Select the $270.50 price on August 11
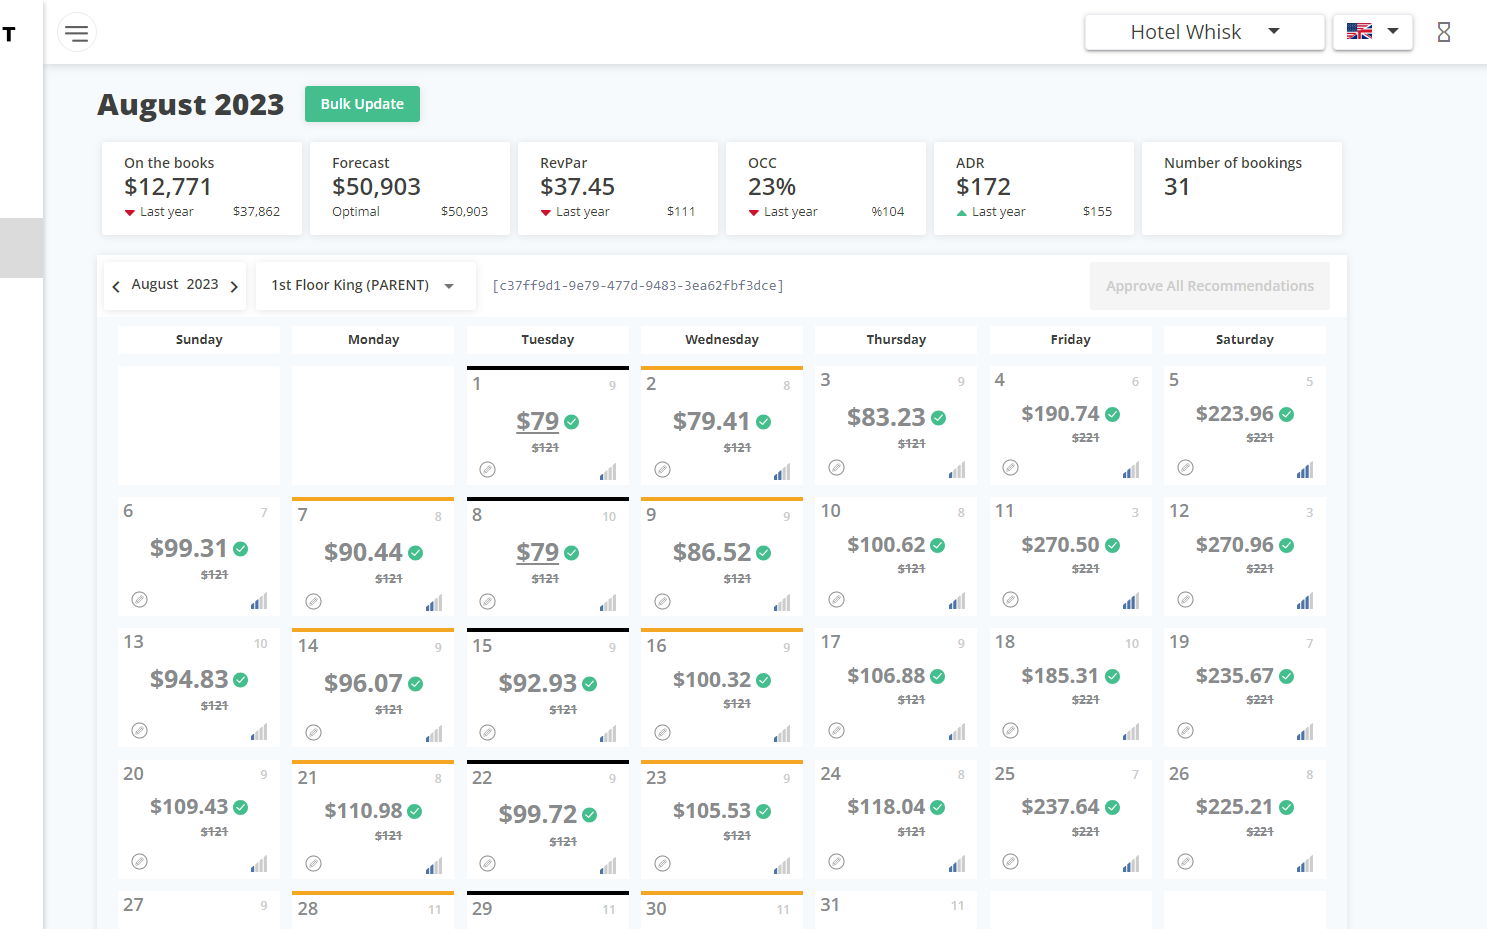This screenshot has width=1487, height=929. (x=1060, y=545)
